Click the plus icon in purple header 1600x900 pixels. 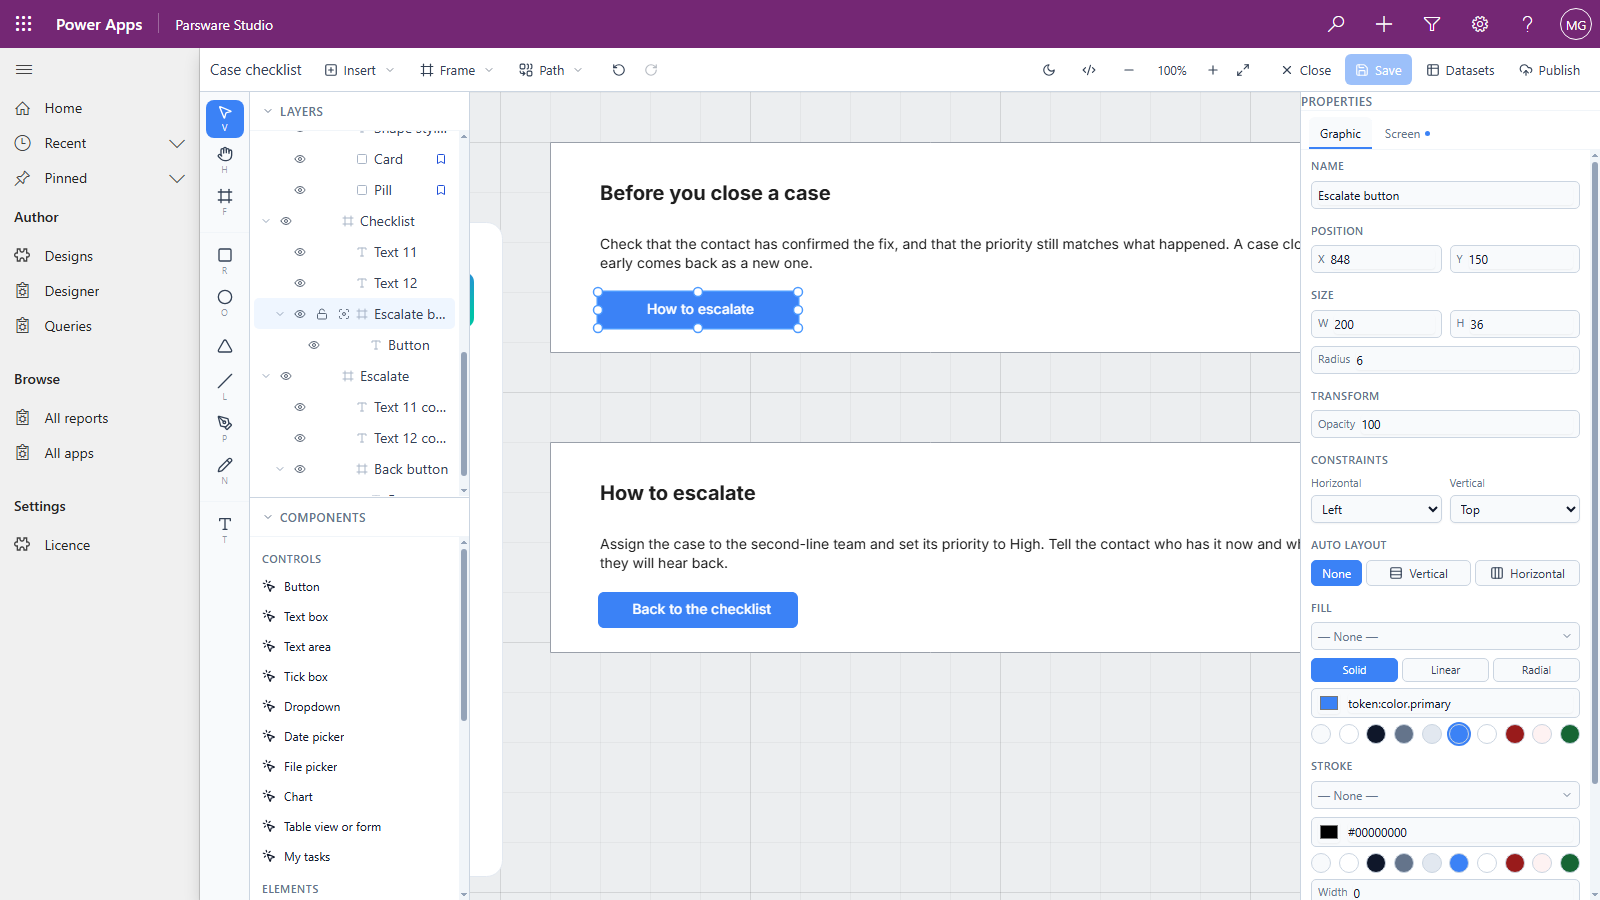(1384, 24)
